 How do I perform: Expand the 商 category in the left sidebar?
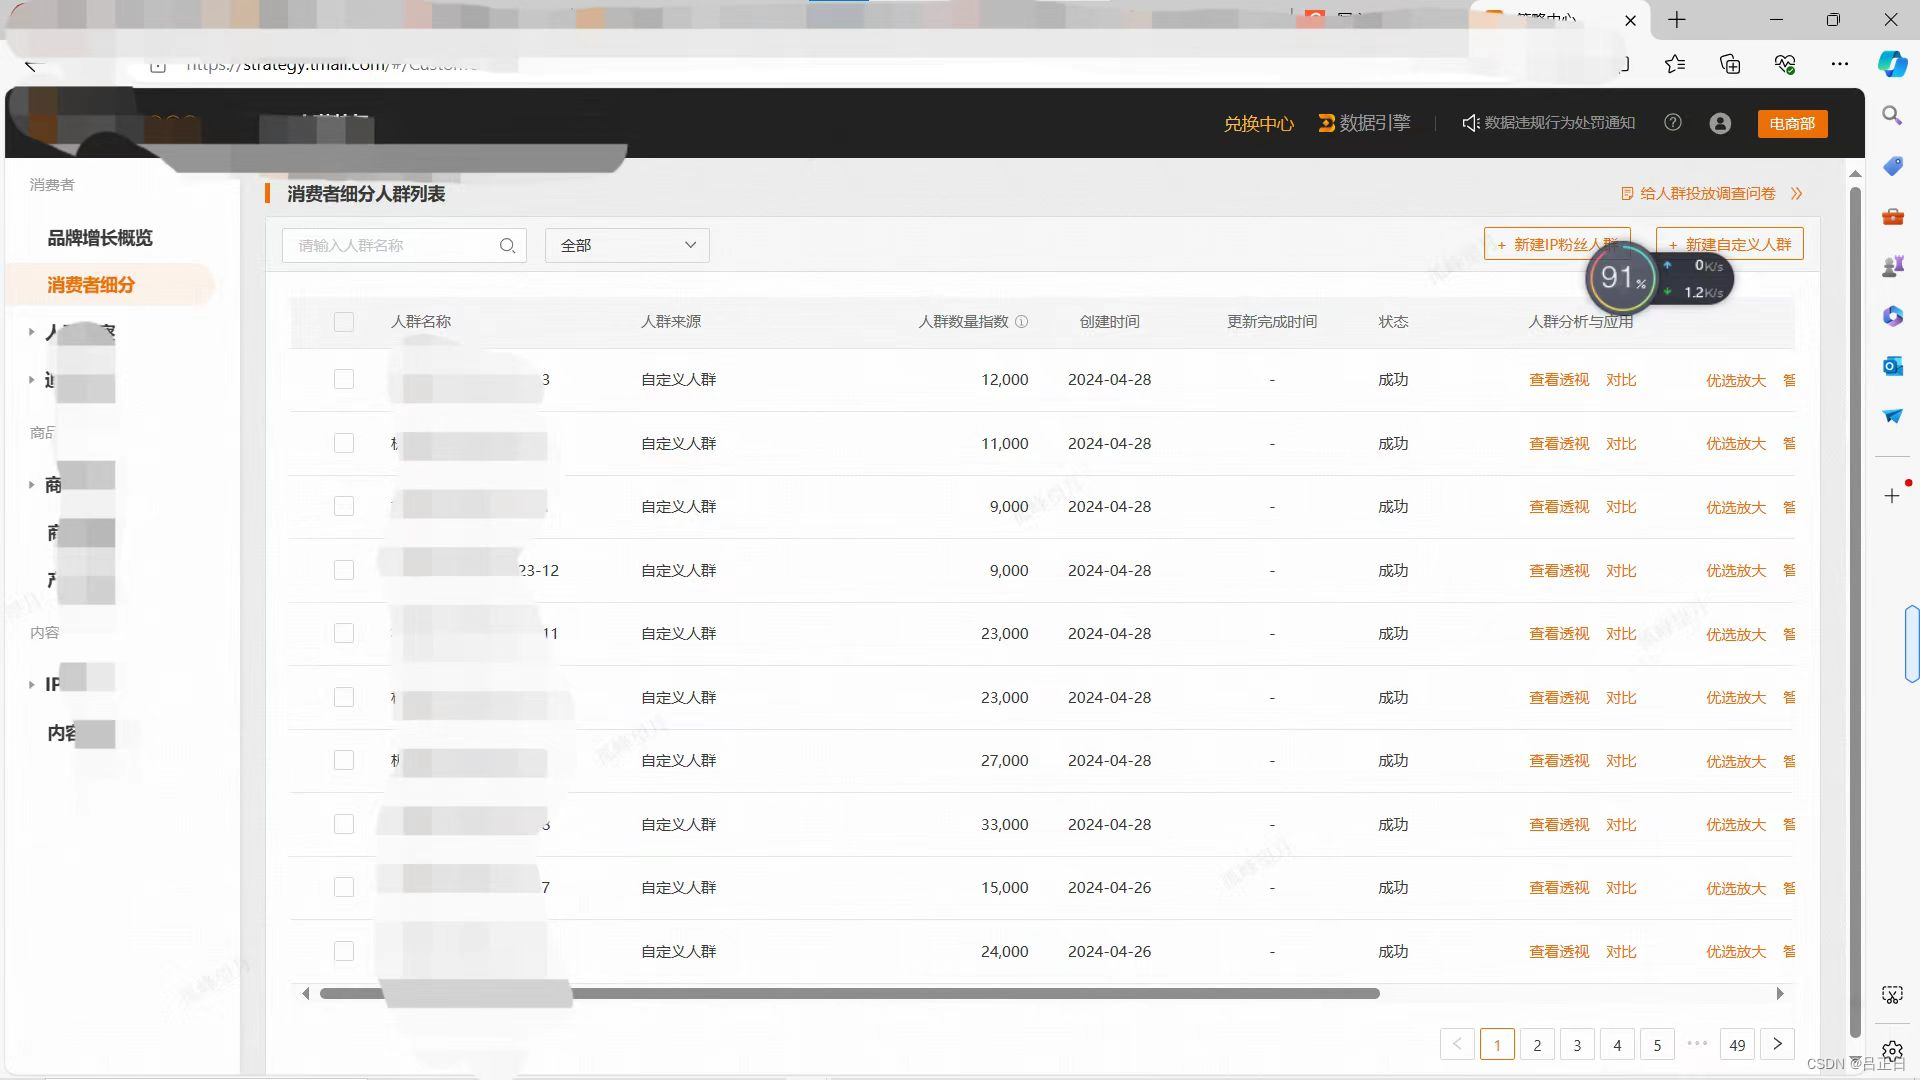point(31,484)
